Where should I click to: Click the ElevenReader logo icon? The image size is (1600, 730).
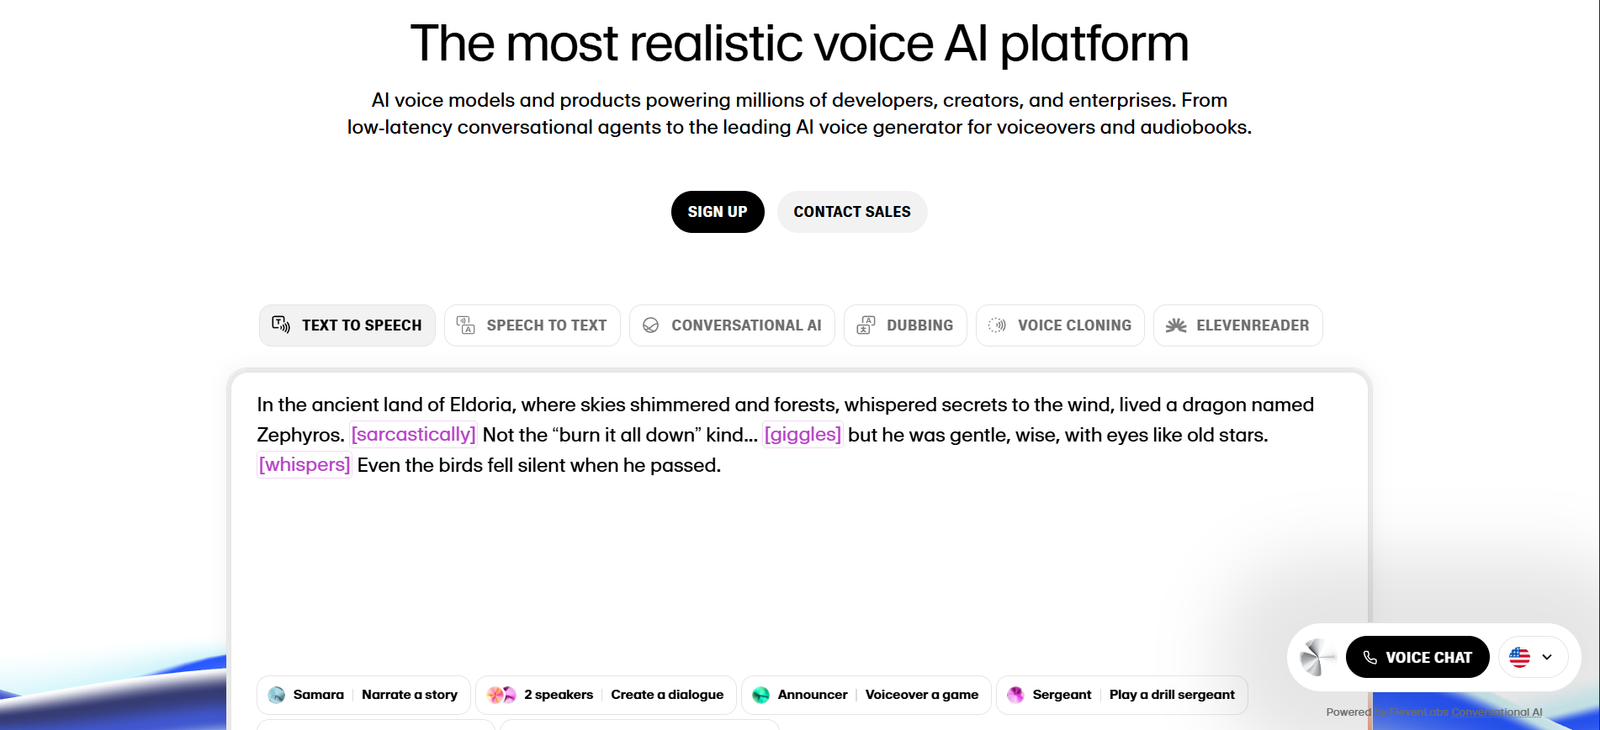tap(1176, 325)
